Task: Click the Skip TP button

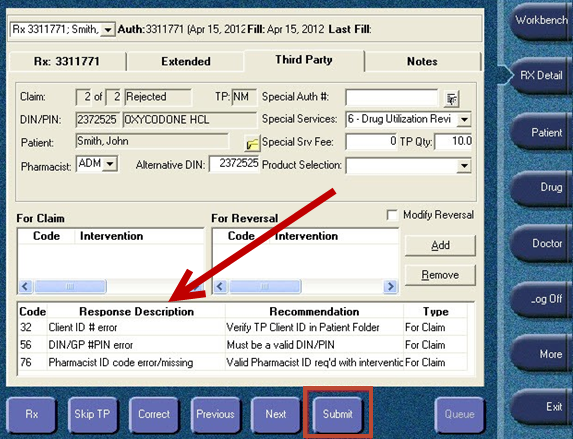Action: (x=92, y=414)
